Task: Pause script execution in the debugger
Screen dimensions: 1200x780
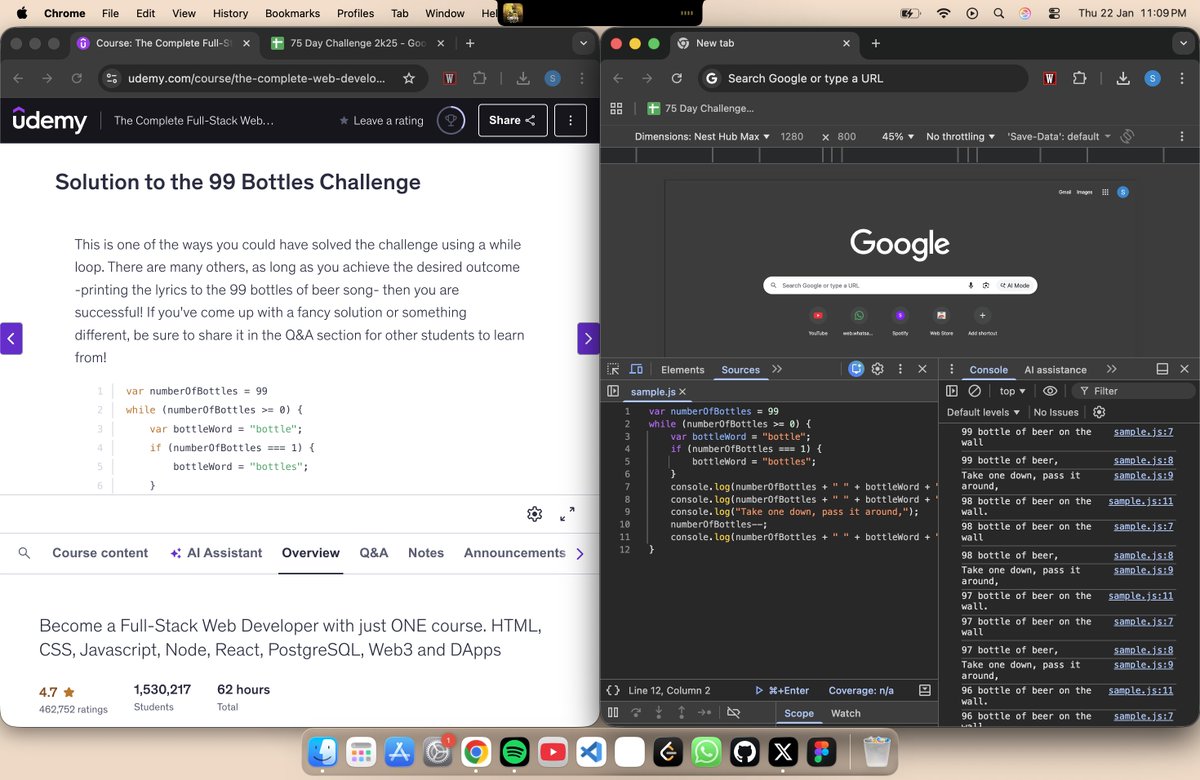Action: (x=613, y=713)
